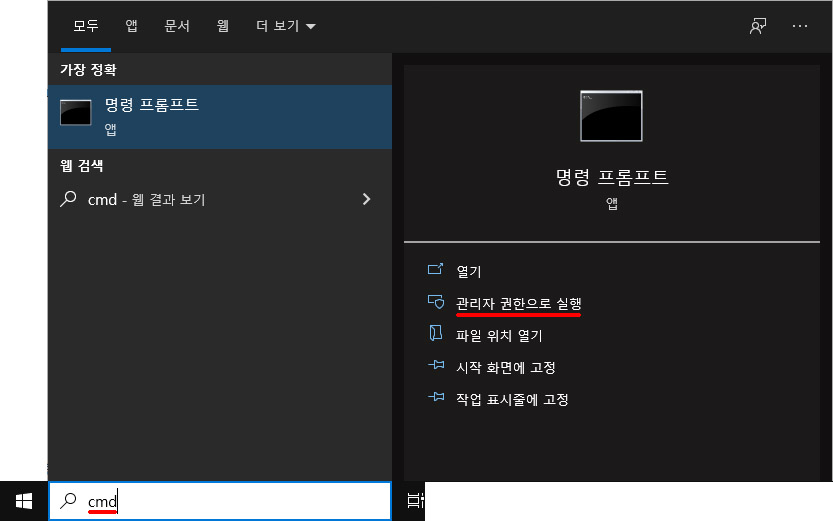Open Task View from the taskbar
833x521 pixels.
click(415, 500)
